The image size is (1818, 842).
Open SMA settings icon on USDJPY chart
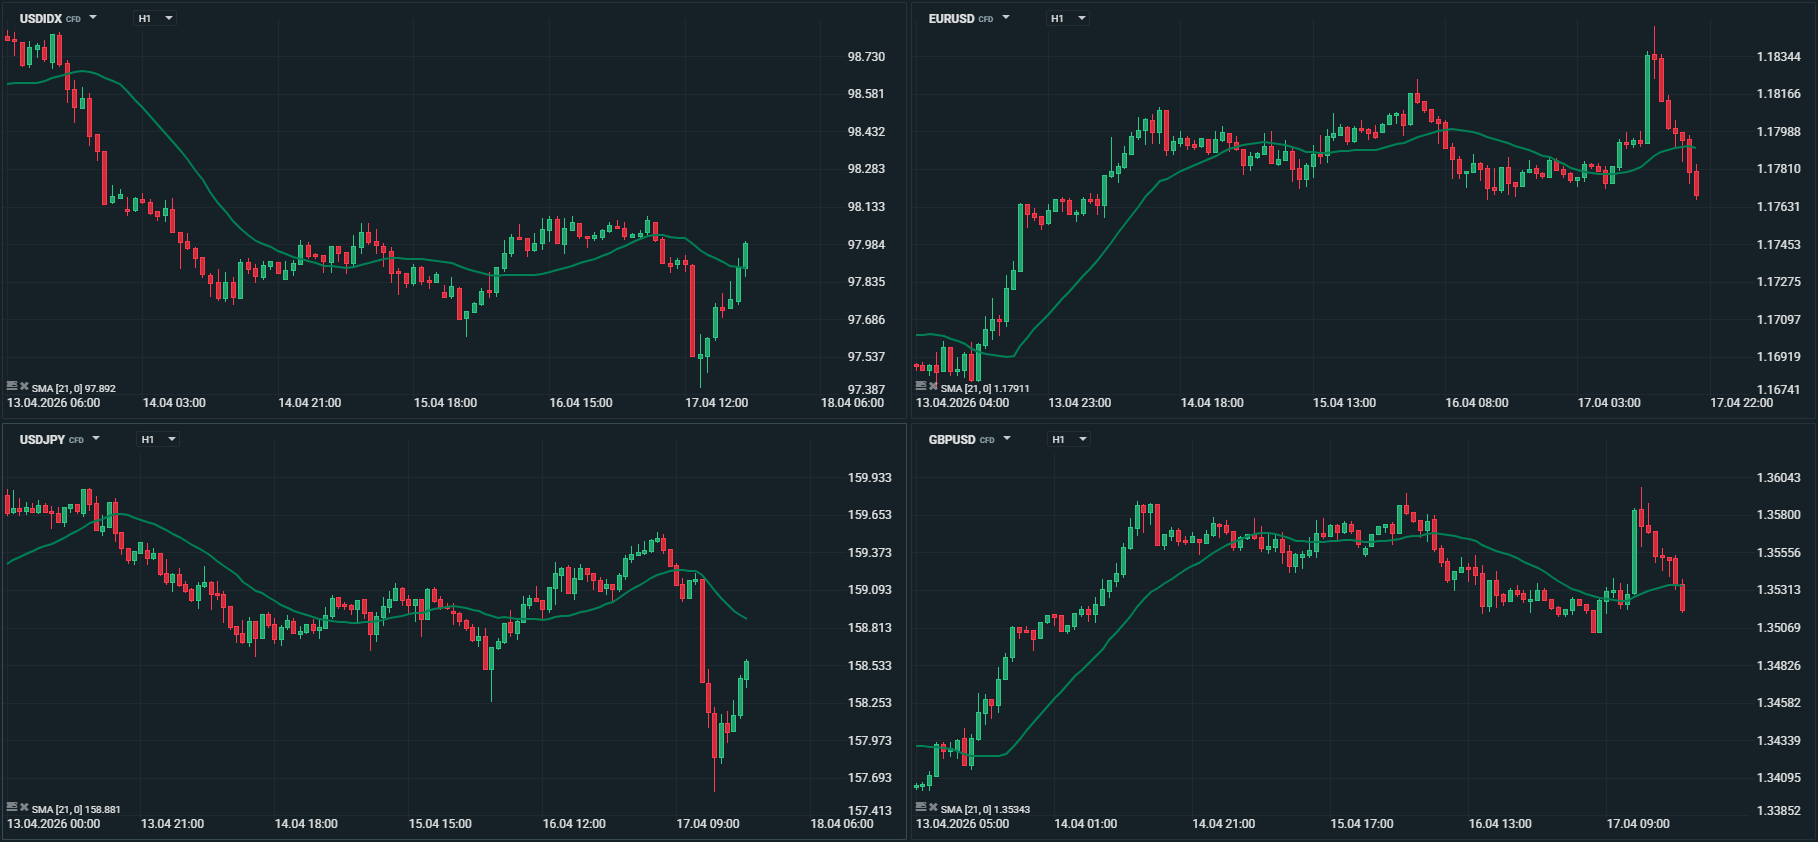click(x=12, y=807)
